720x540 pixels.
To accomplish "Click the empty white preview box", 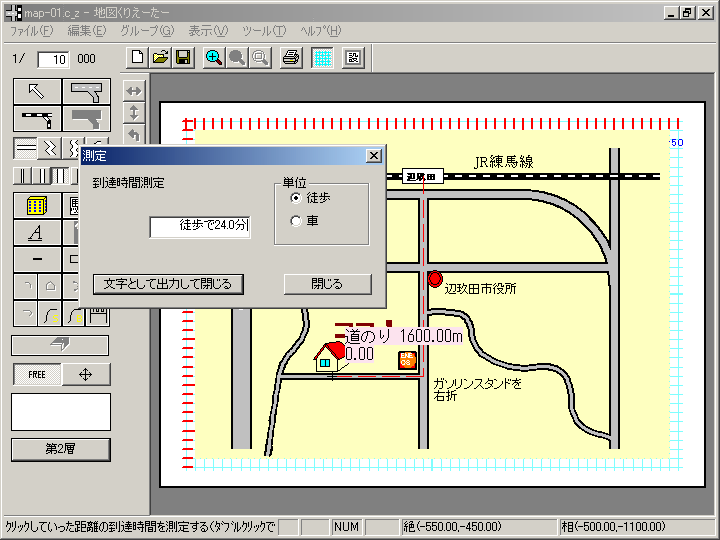I will (x=61, y=412).
